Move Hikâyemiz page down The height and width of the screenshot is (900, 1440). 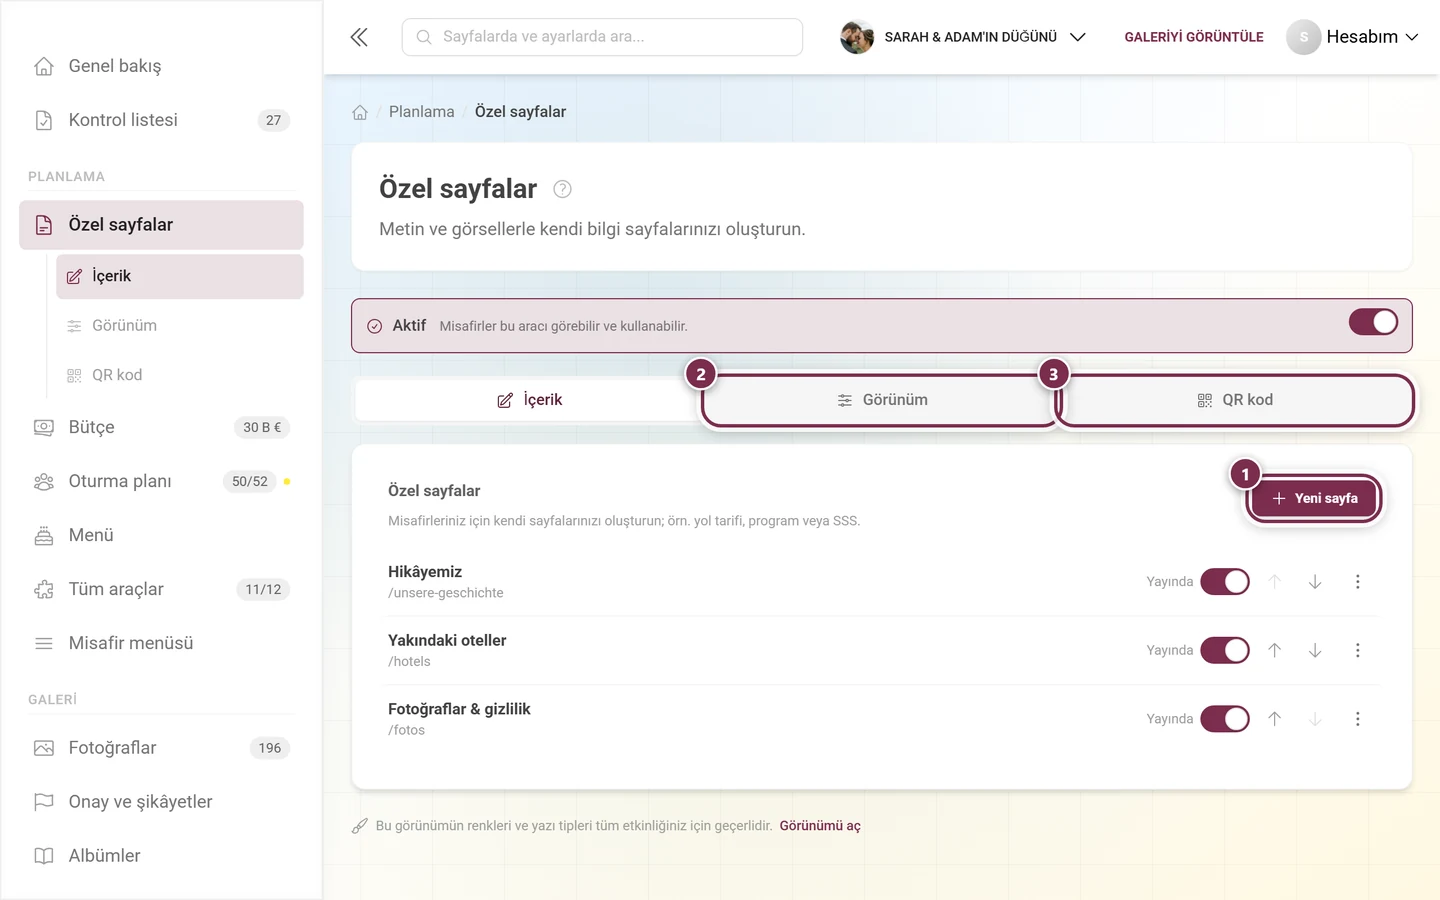(1315, 582)
